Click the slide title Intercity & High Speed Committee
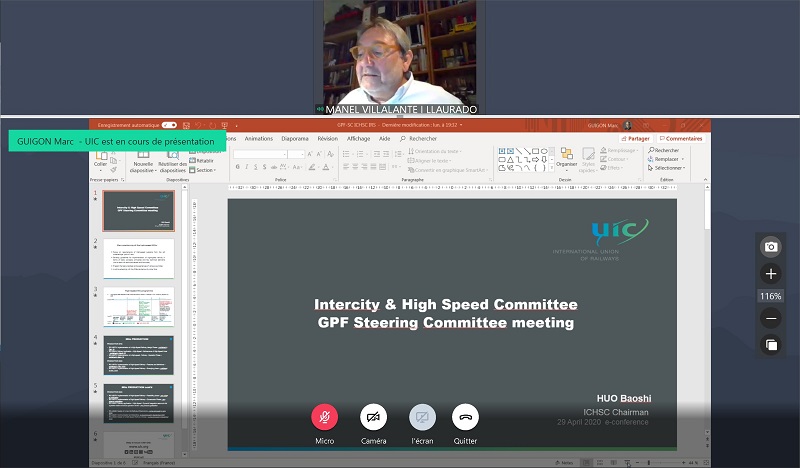The width and height of the screenshot is (800, 468). [x=446, y=304]
